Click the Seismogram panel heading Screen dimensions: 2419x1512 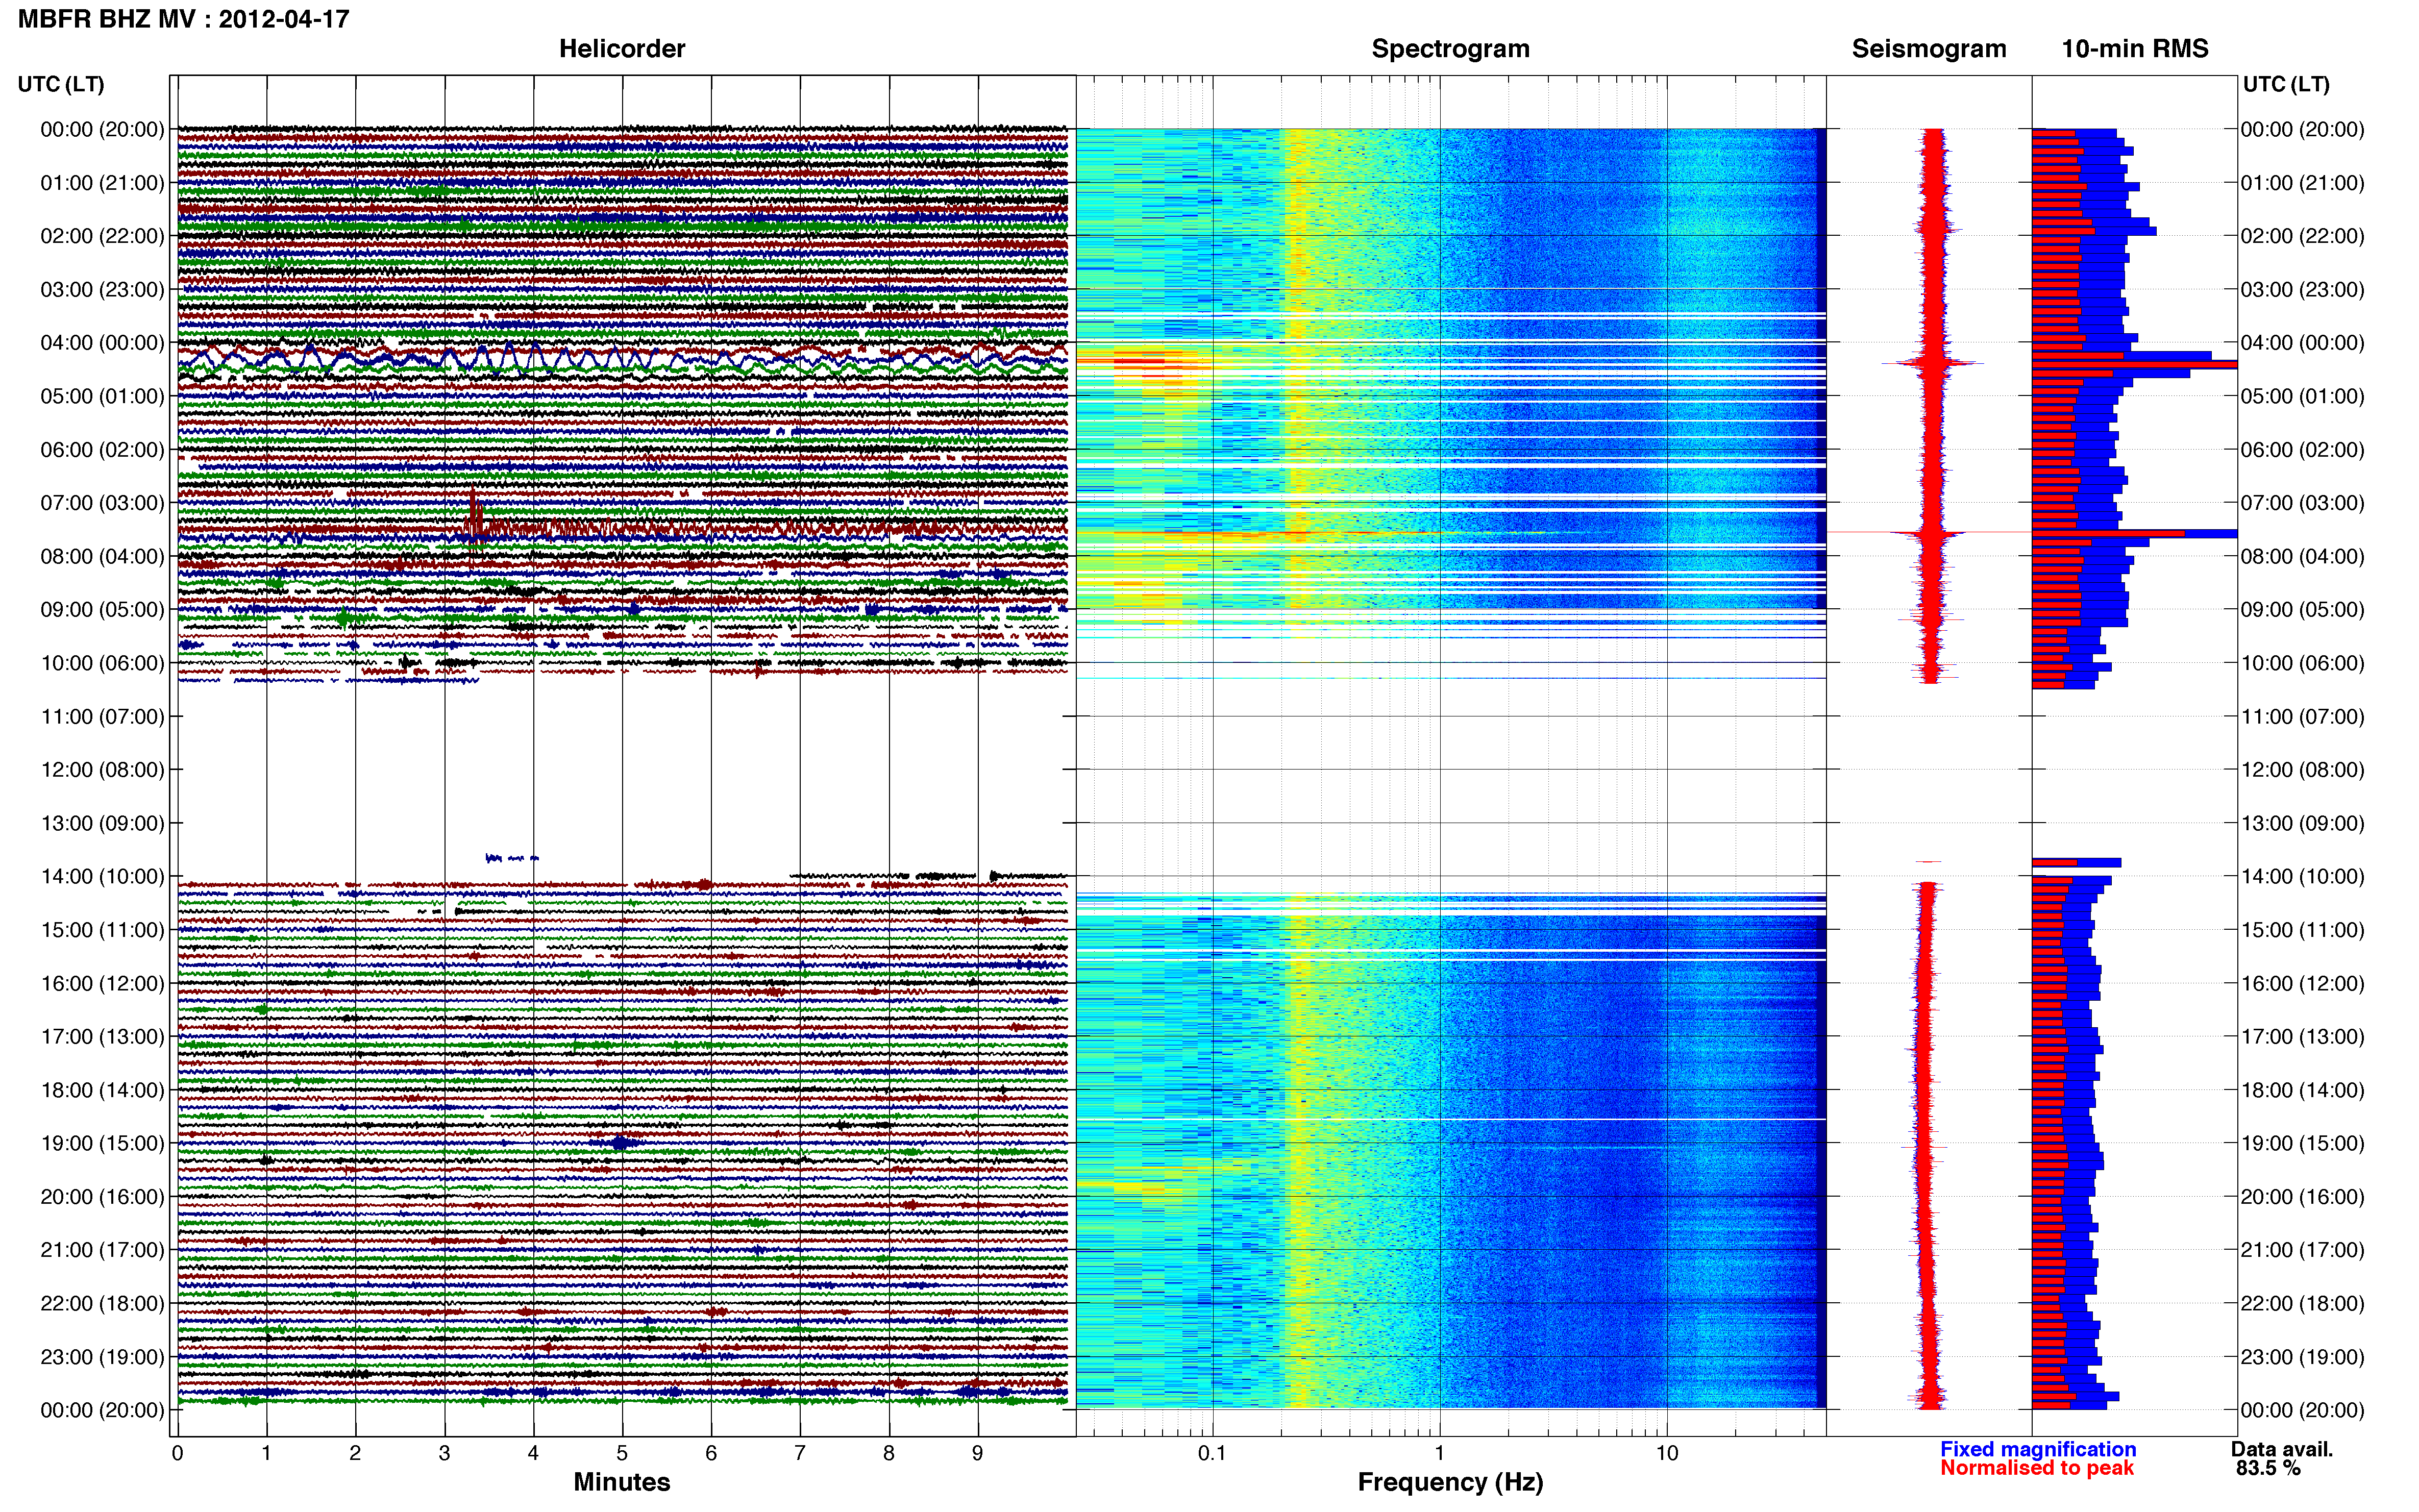click(1929, 49)
